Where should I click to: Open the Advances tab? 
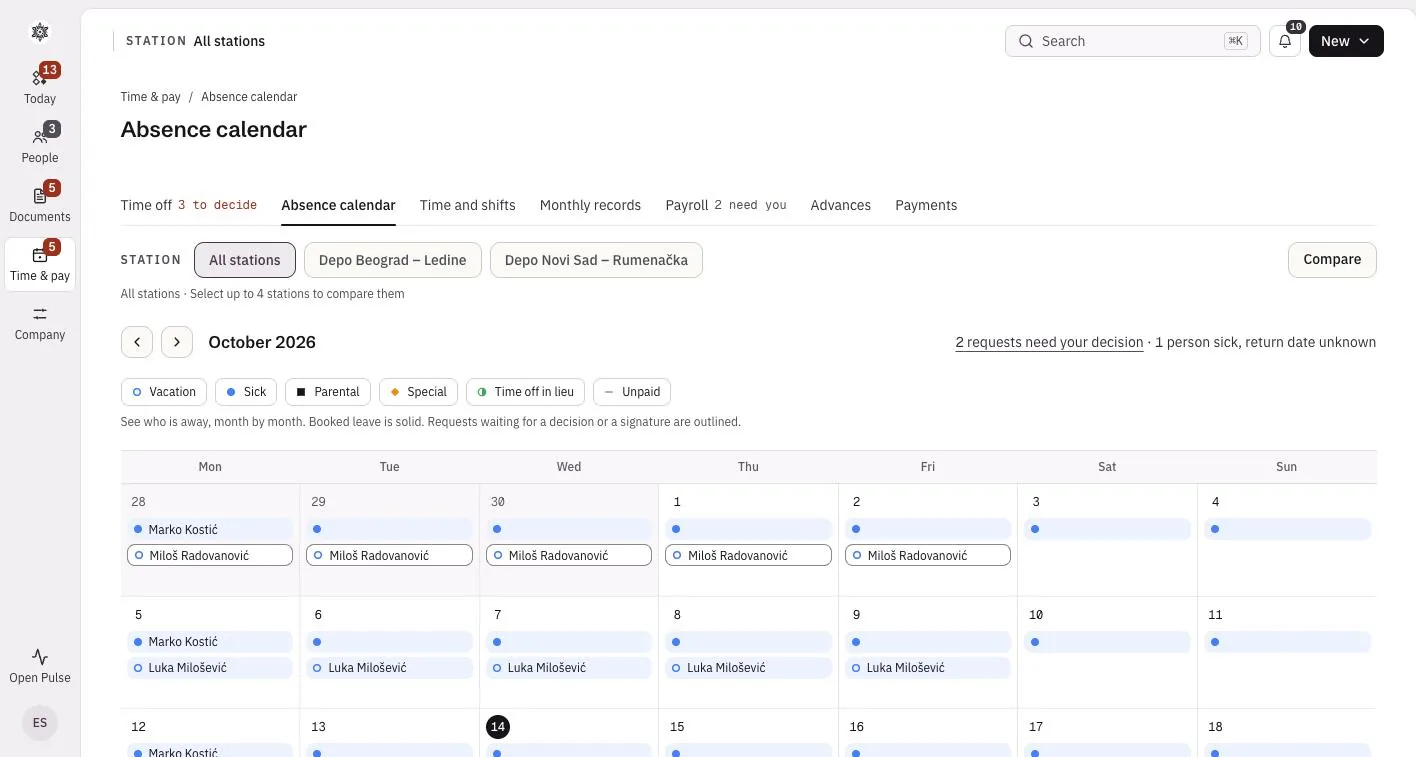(x=841, y=205)
